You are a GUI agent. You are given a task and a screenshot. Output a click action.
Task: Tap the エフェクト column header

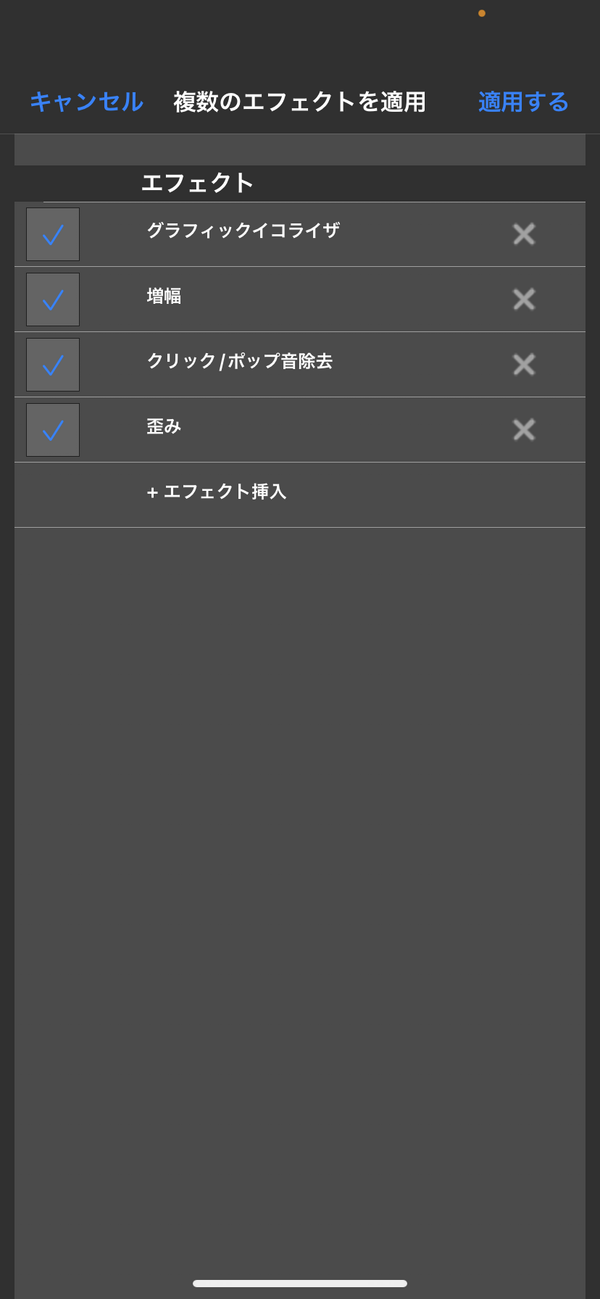point(197,183)
